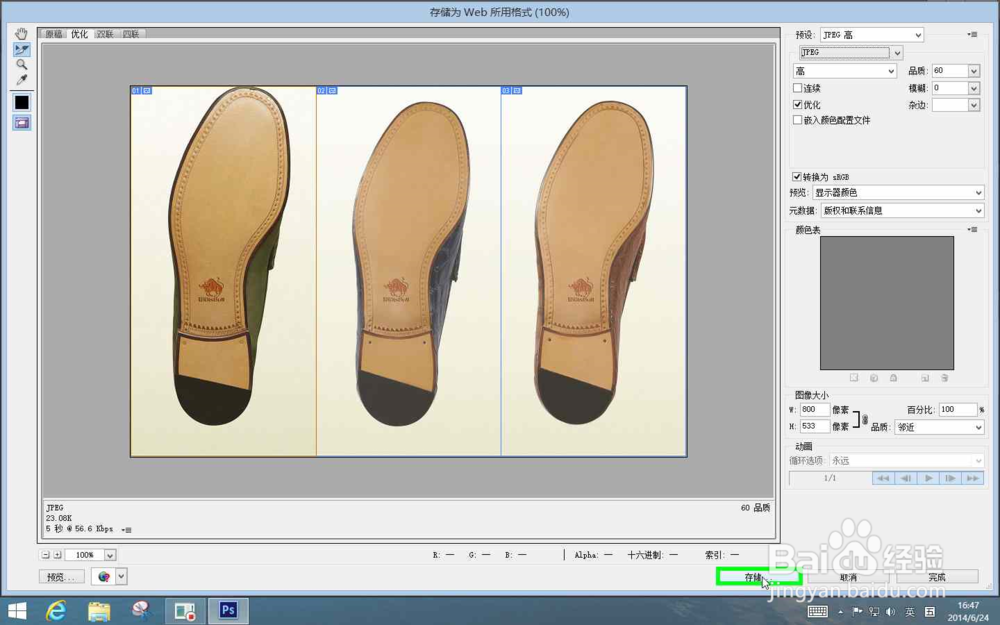
Task: Go to last animation frame
Action: 973,478
